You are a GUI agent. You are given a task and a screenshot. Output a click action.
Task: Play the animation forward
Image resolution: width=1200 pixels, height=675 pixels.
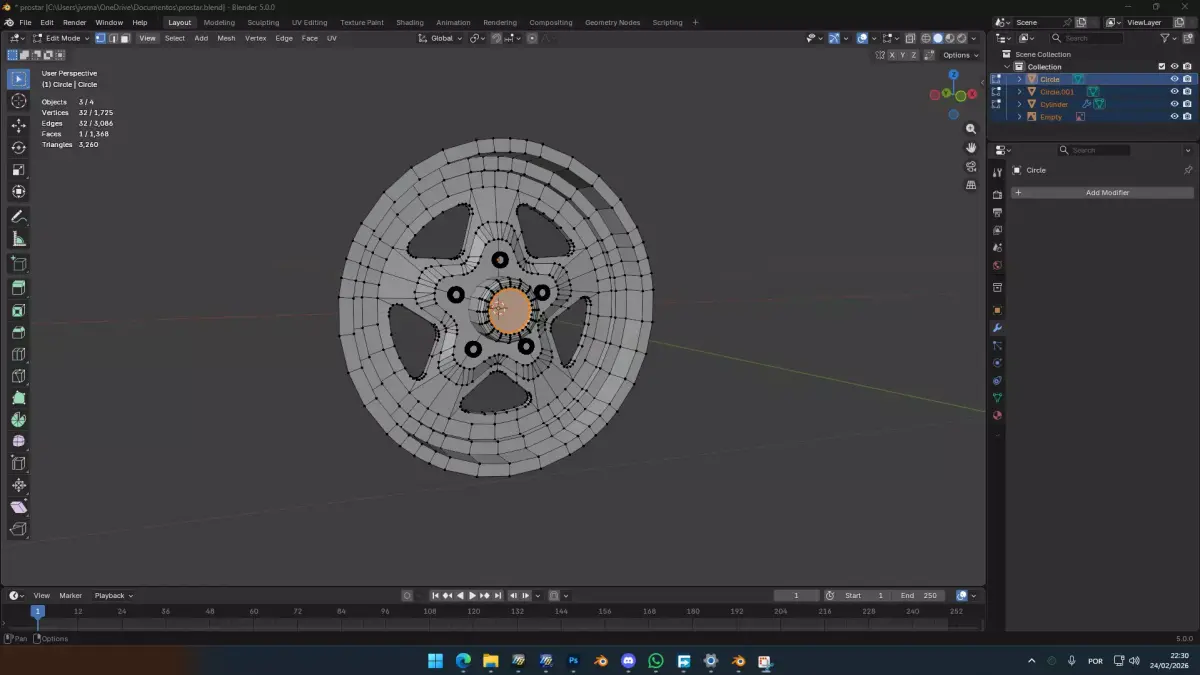[472, 596]
